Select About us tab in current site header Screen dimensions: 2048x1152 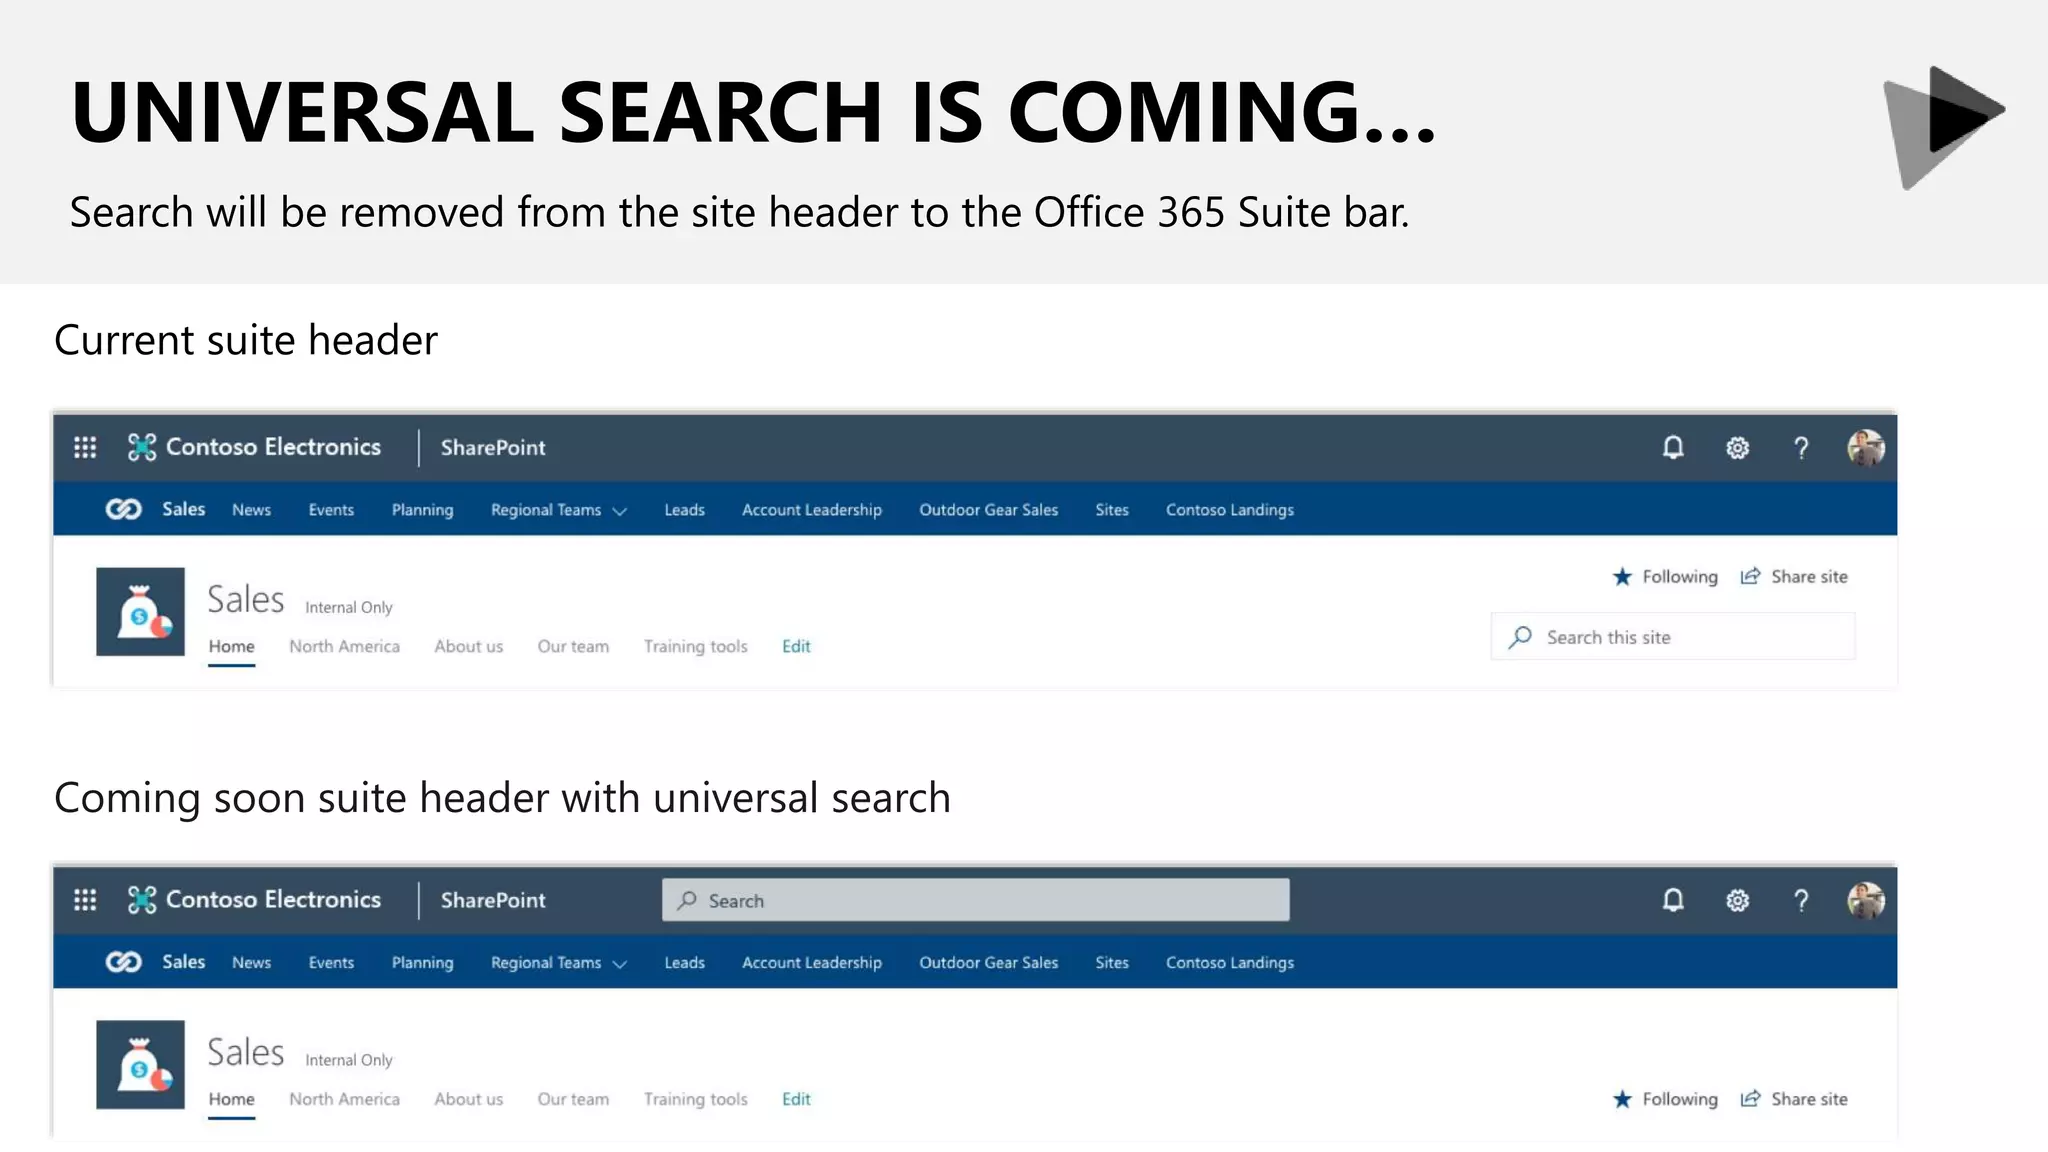click(468, 646)
